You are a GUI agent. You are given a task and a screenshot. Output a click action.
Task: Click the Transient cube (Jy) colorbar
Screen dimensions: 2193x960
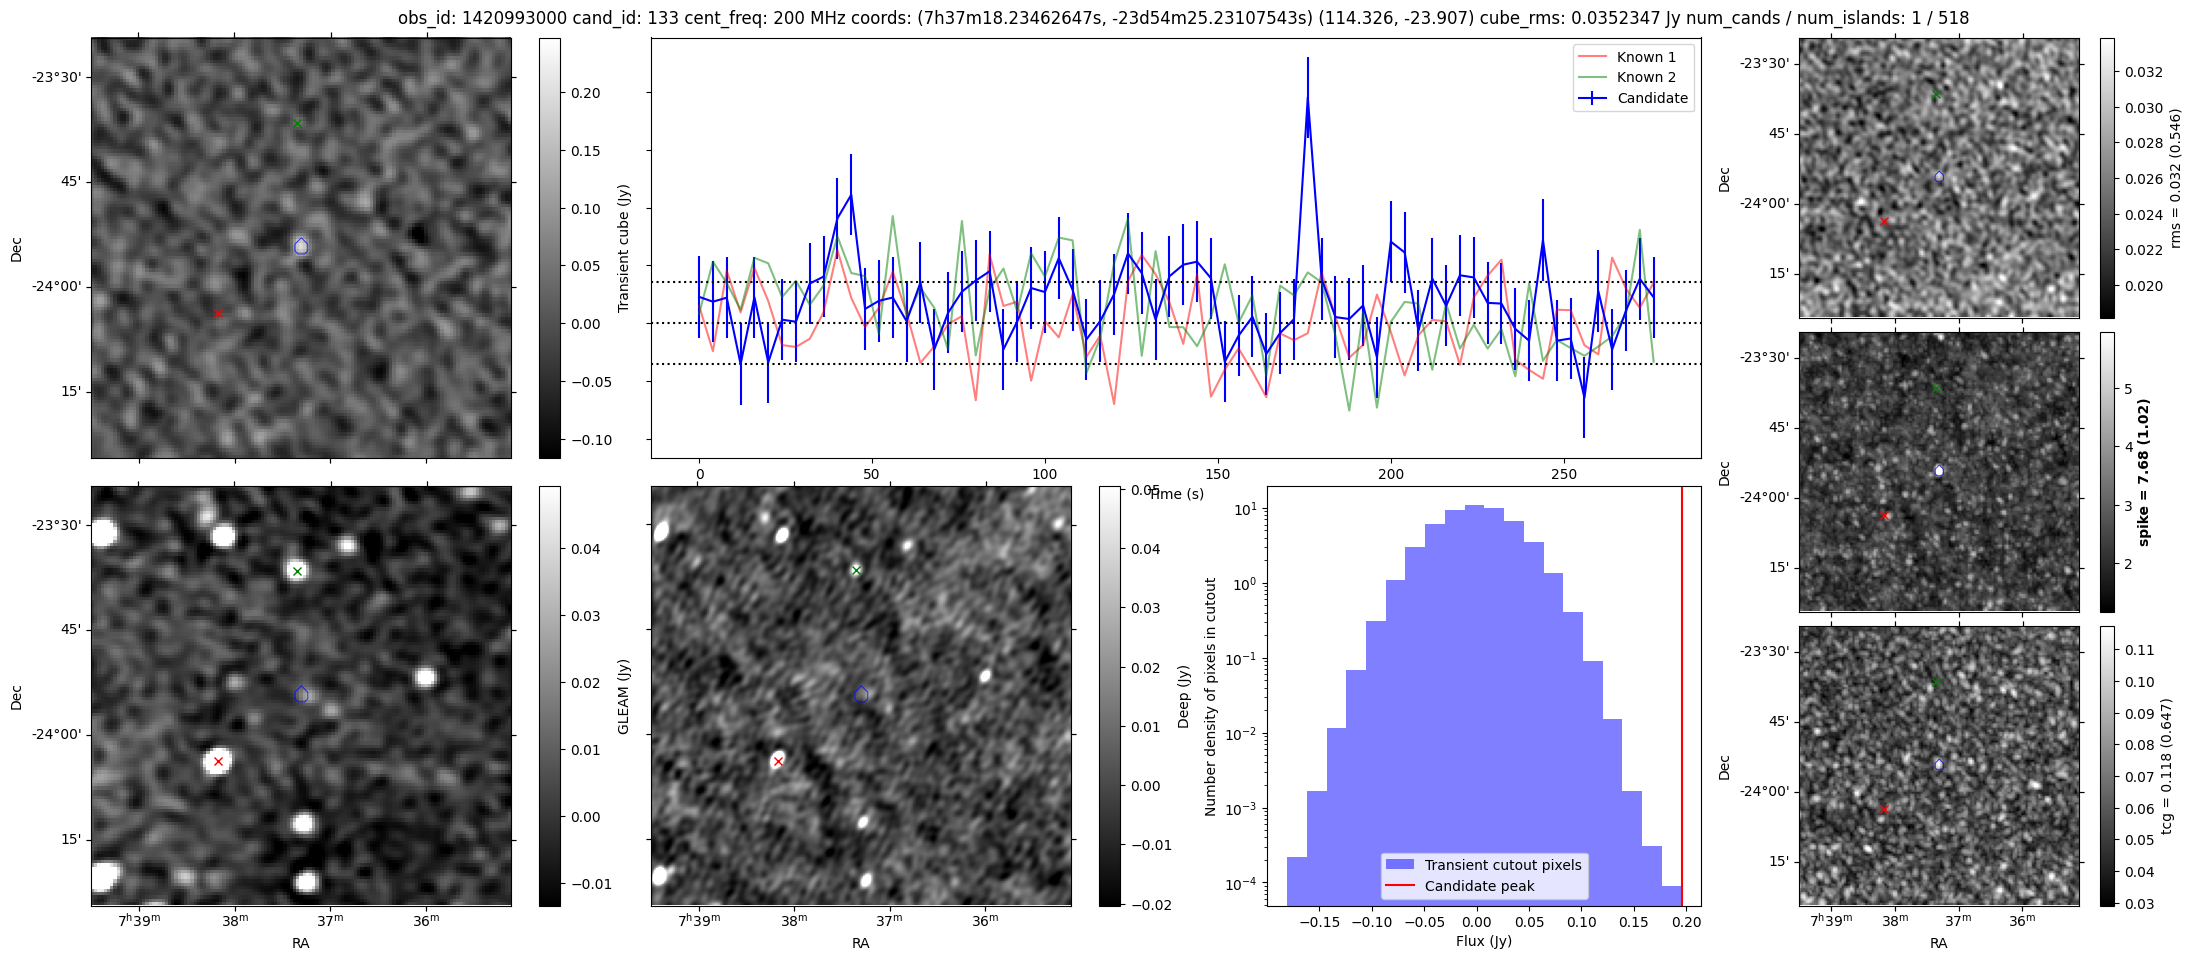coord(549,248)
